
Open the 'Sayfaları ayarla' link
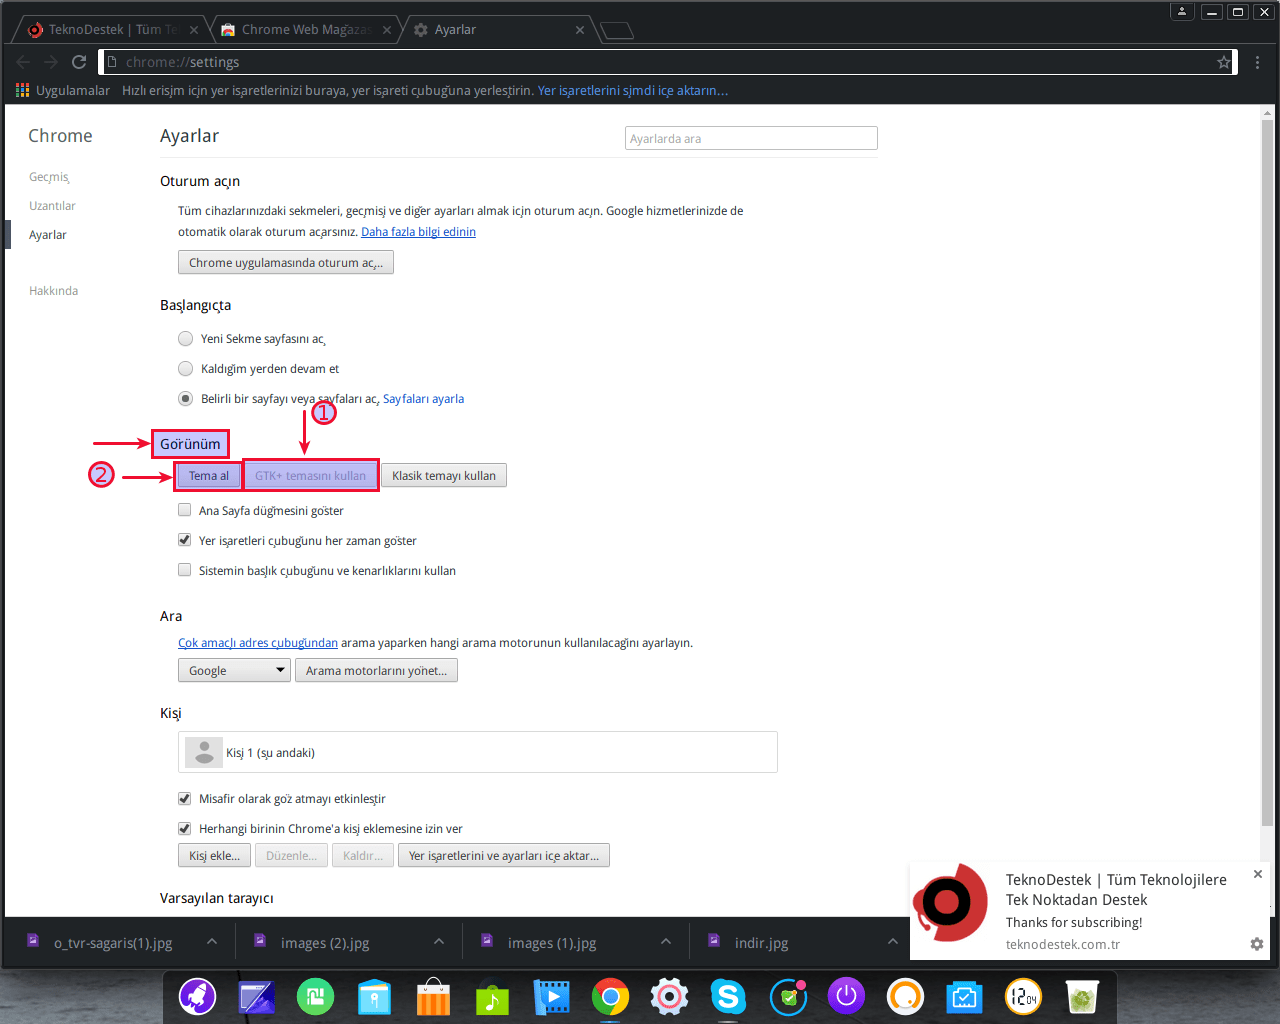pos(423,399)
